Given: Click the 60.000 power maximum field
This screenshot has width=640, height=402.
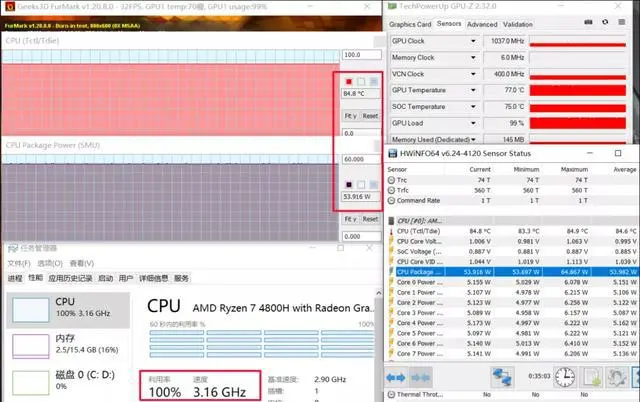Looking at the screenshot, I should pos(362,159).
